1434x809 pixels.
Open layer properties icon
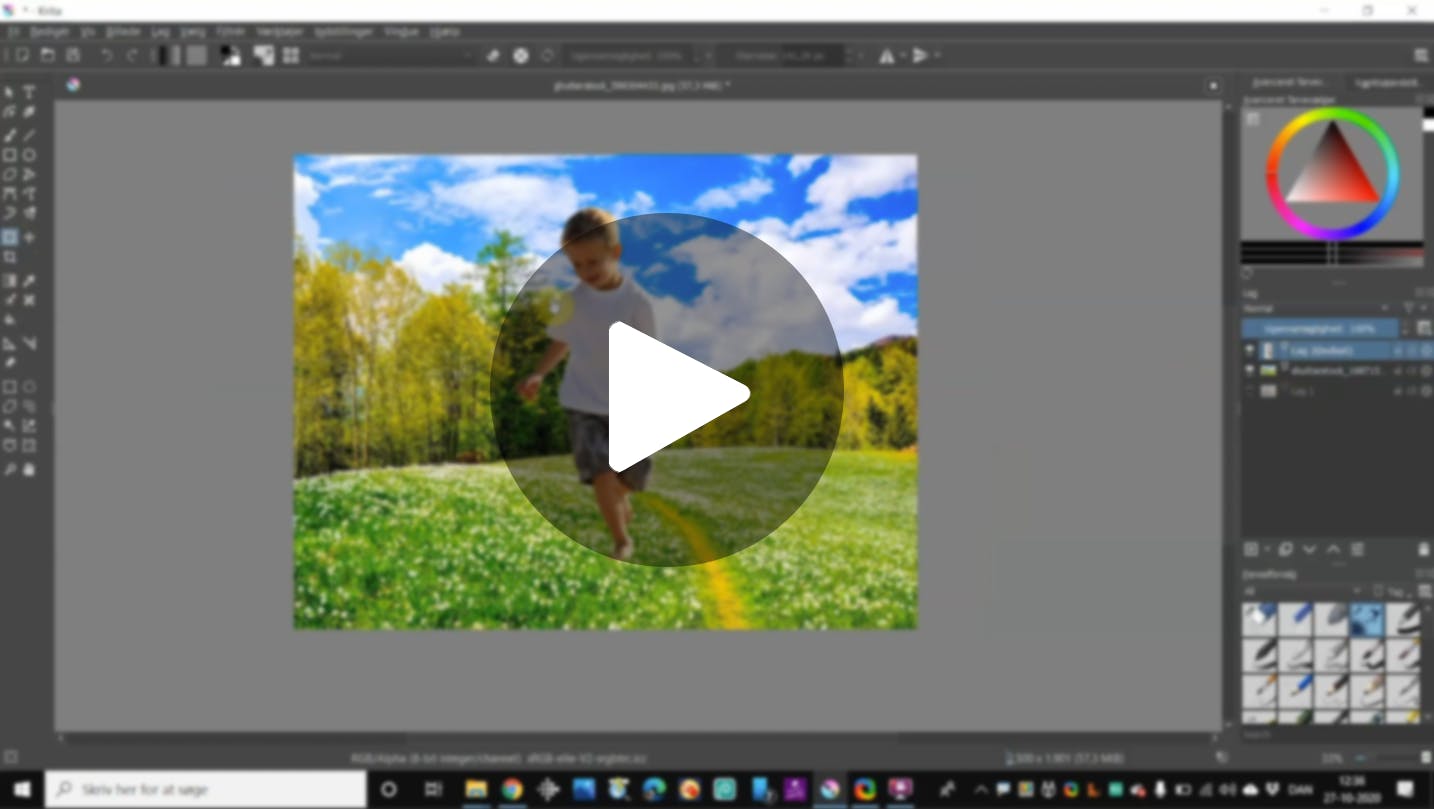pyautogui.click(x=1358, y=549)
